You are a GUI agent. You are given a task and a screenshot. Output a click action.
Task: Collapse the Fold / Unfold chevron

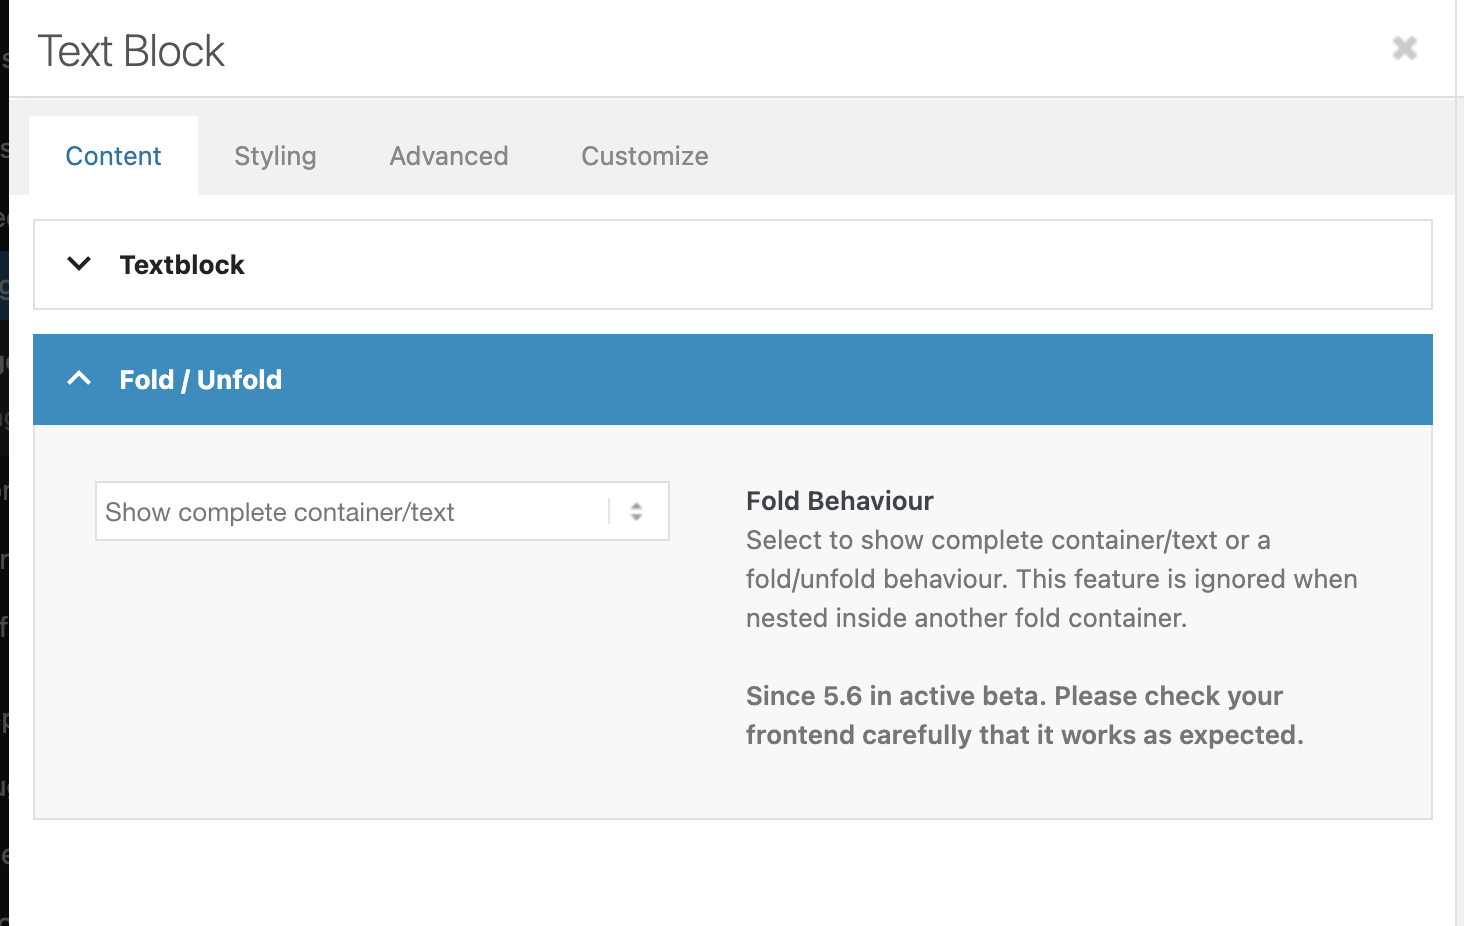click(79, 379)
